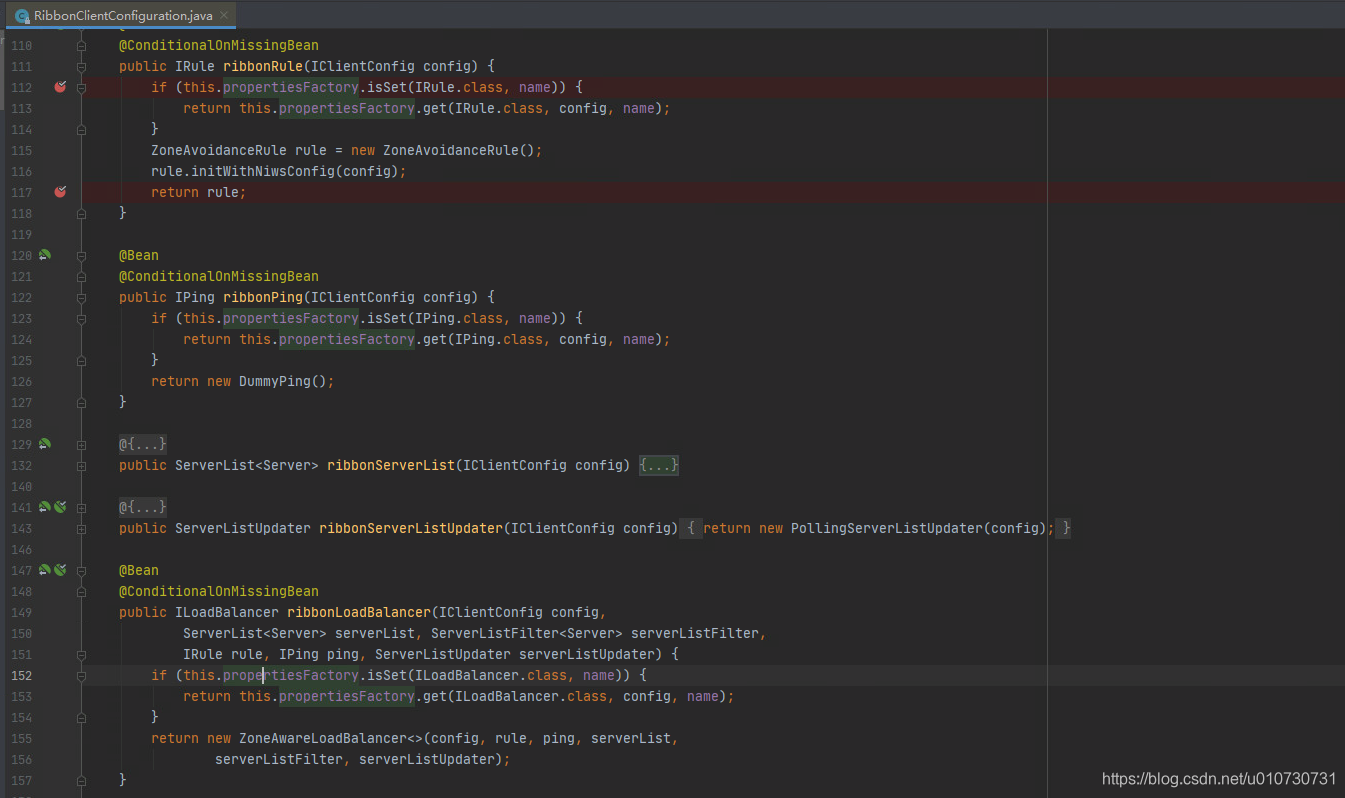This screenshot has width=1345, height=798.
Task: Click the Java class icon in the file tab
Action: click(22, 16)
